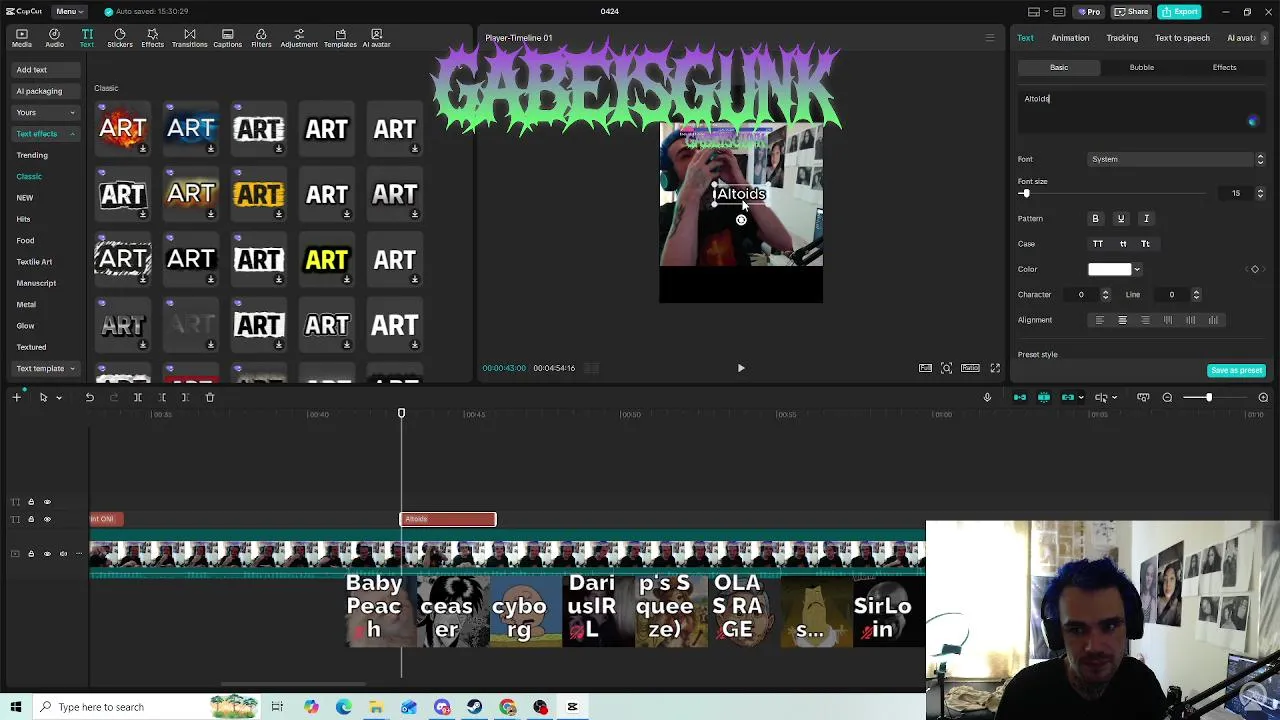Step the font size value
Screen dimensions: 1280x720
pyautogui.click(x=1260, y=193)
